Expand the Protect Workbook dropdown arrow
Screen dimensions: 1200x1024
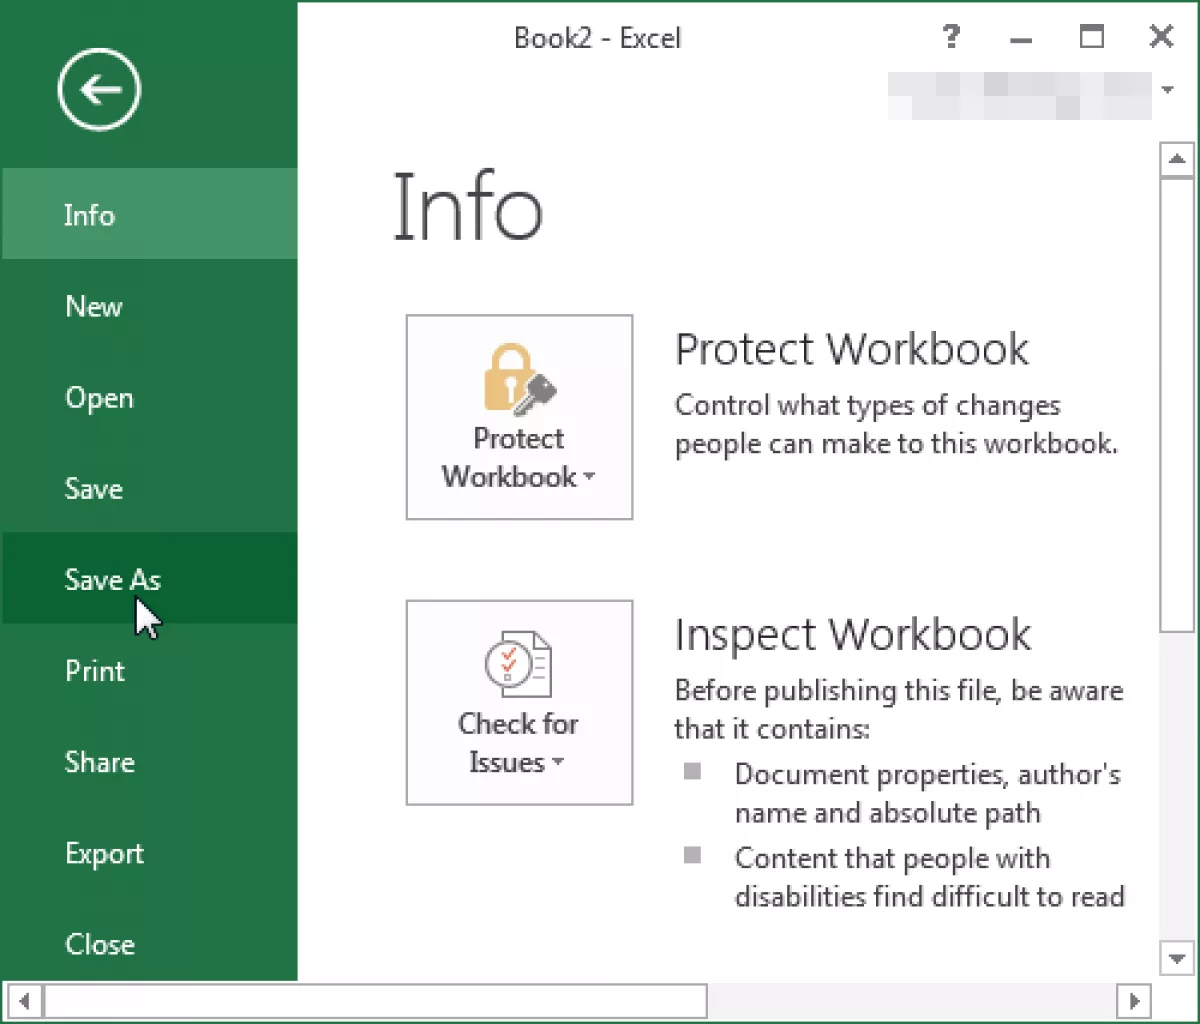(x=589, y=477)
